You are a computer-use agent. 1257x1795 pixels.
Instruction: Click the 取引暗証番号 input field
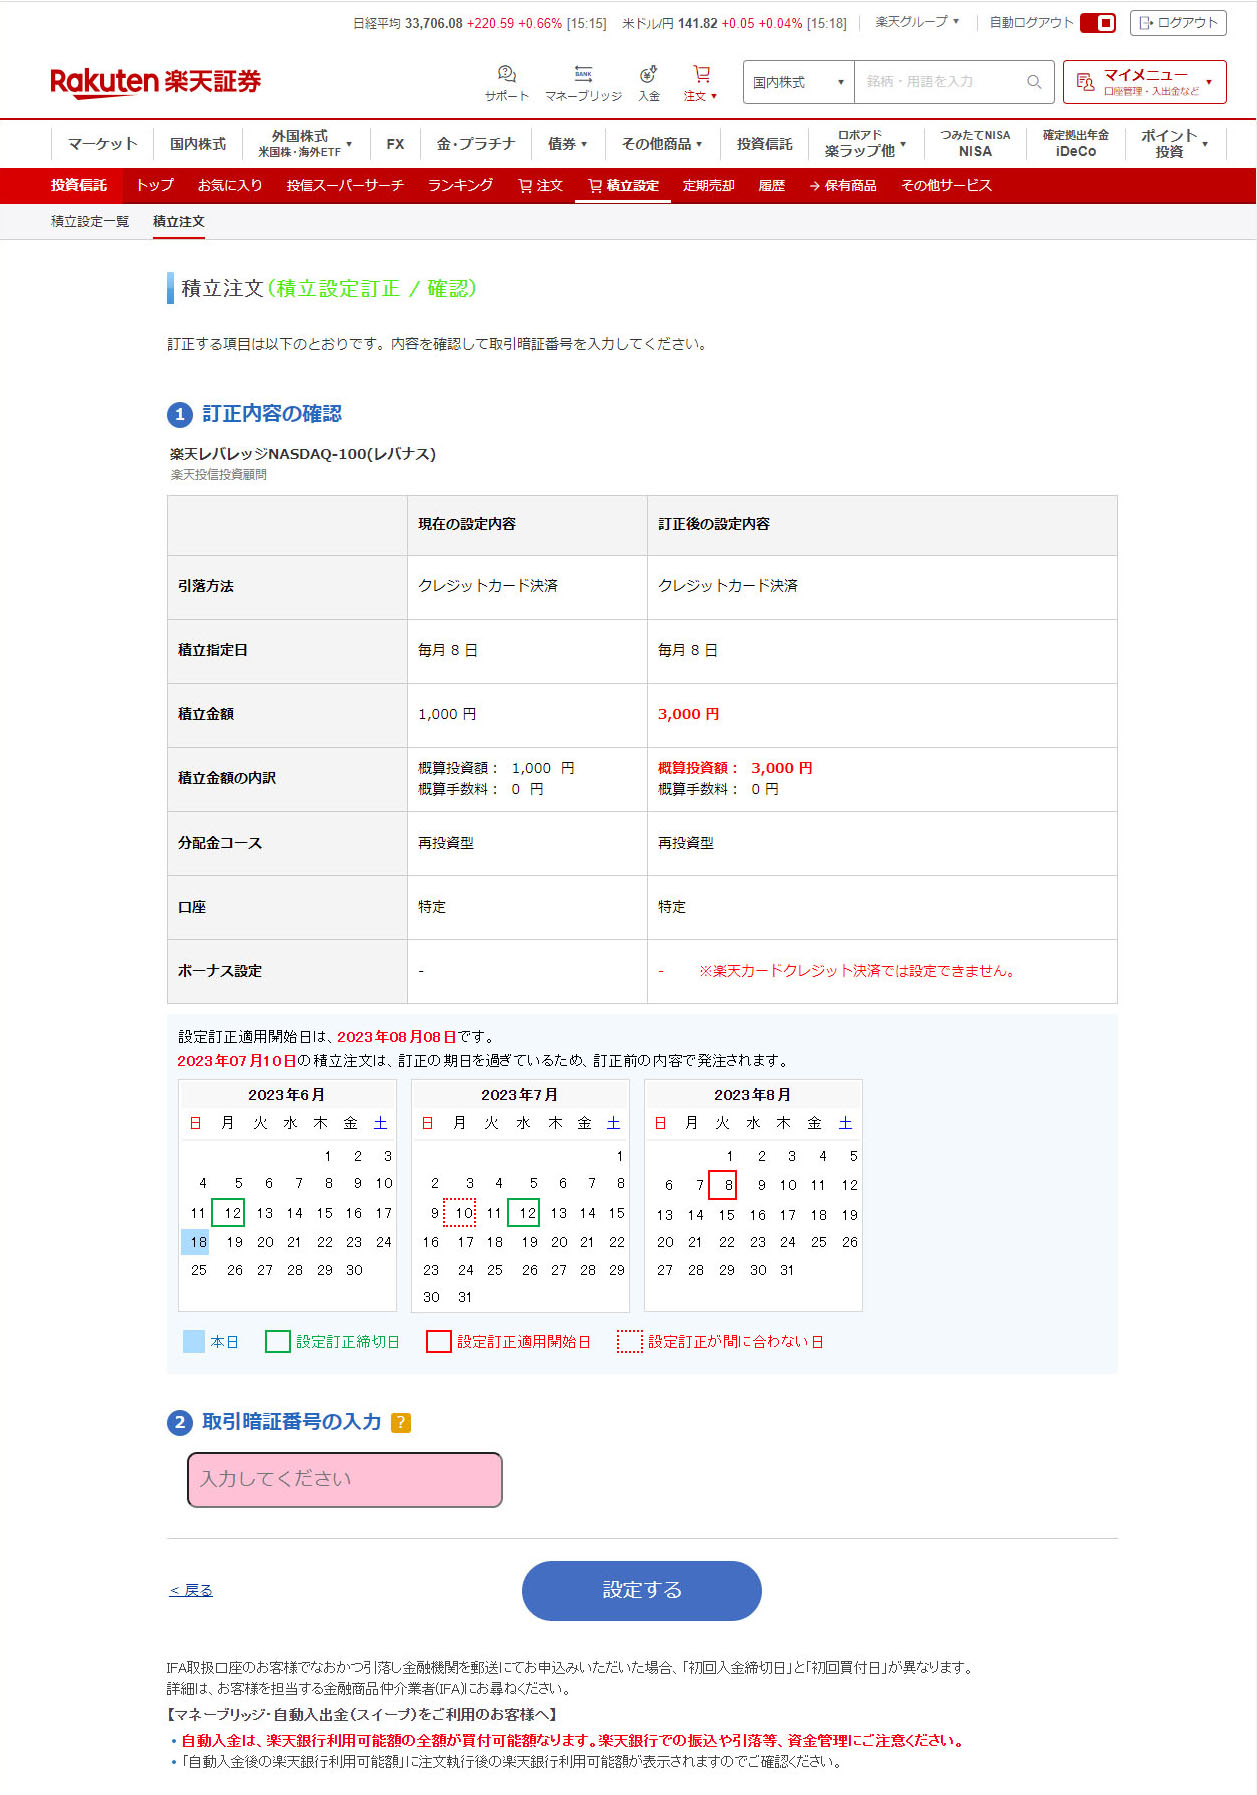pyautogui.click(x=344, y=1479)
